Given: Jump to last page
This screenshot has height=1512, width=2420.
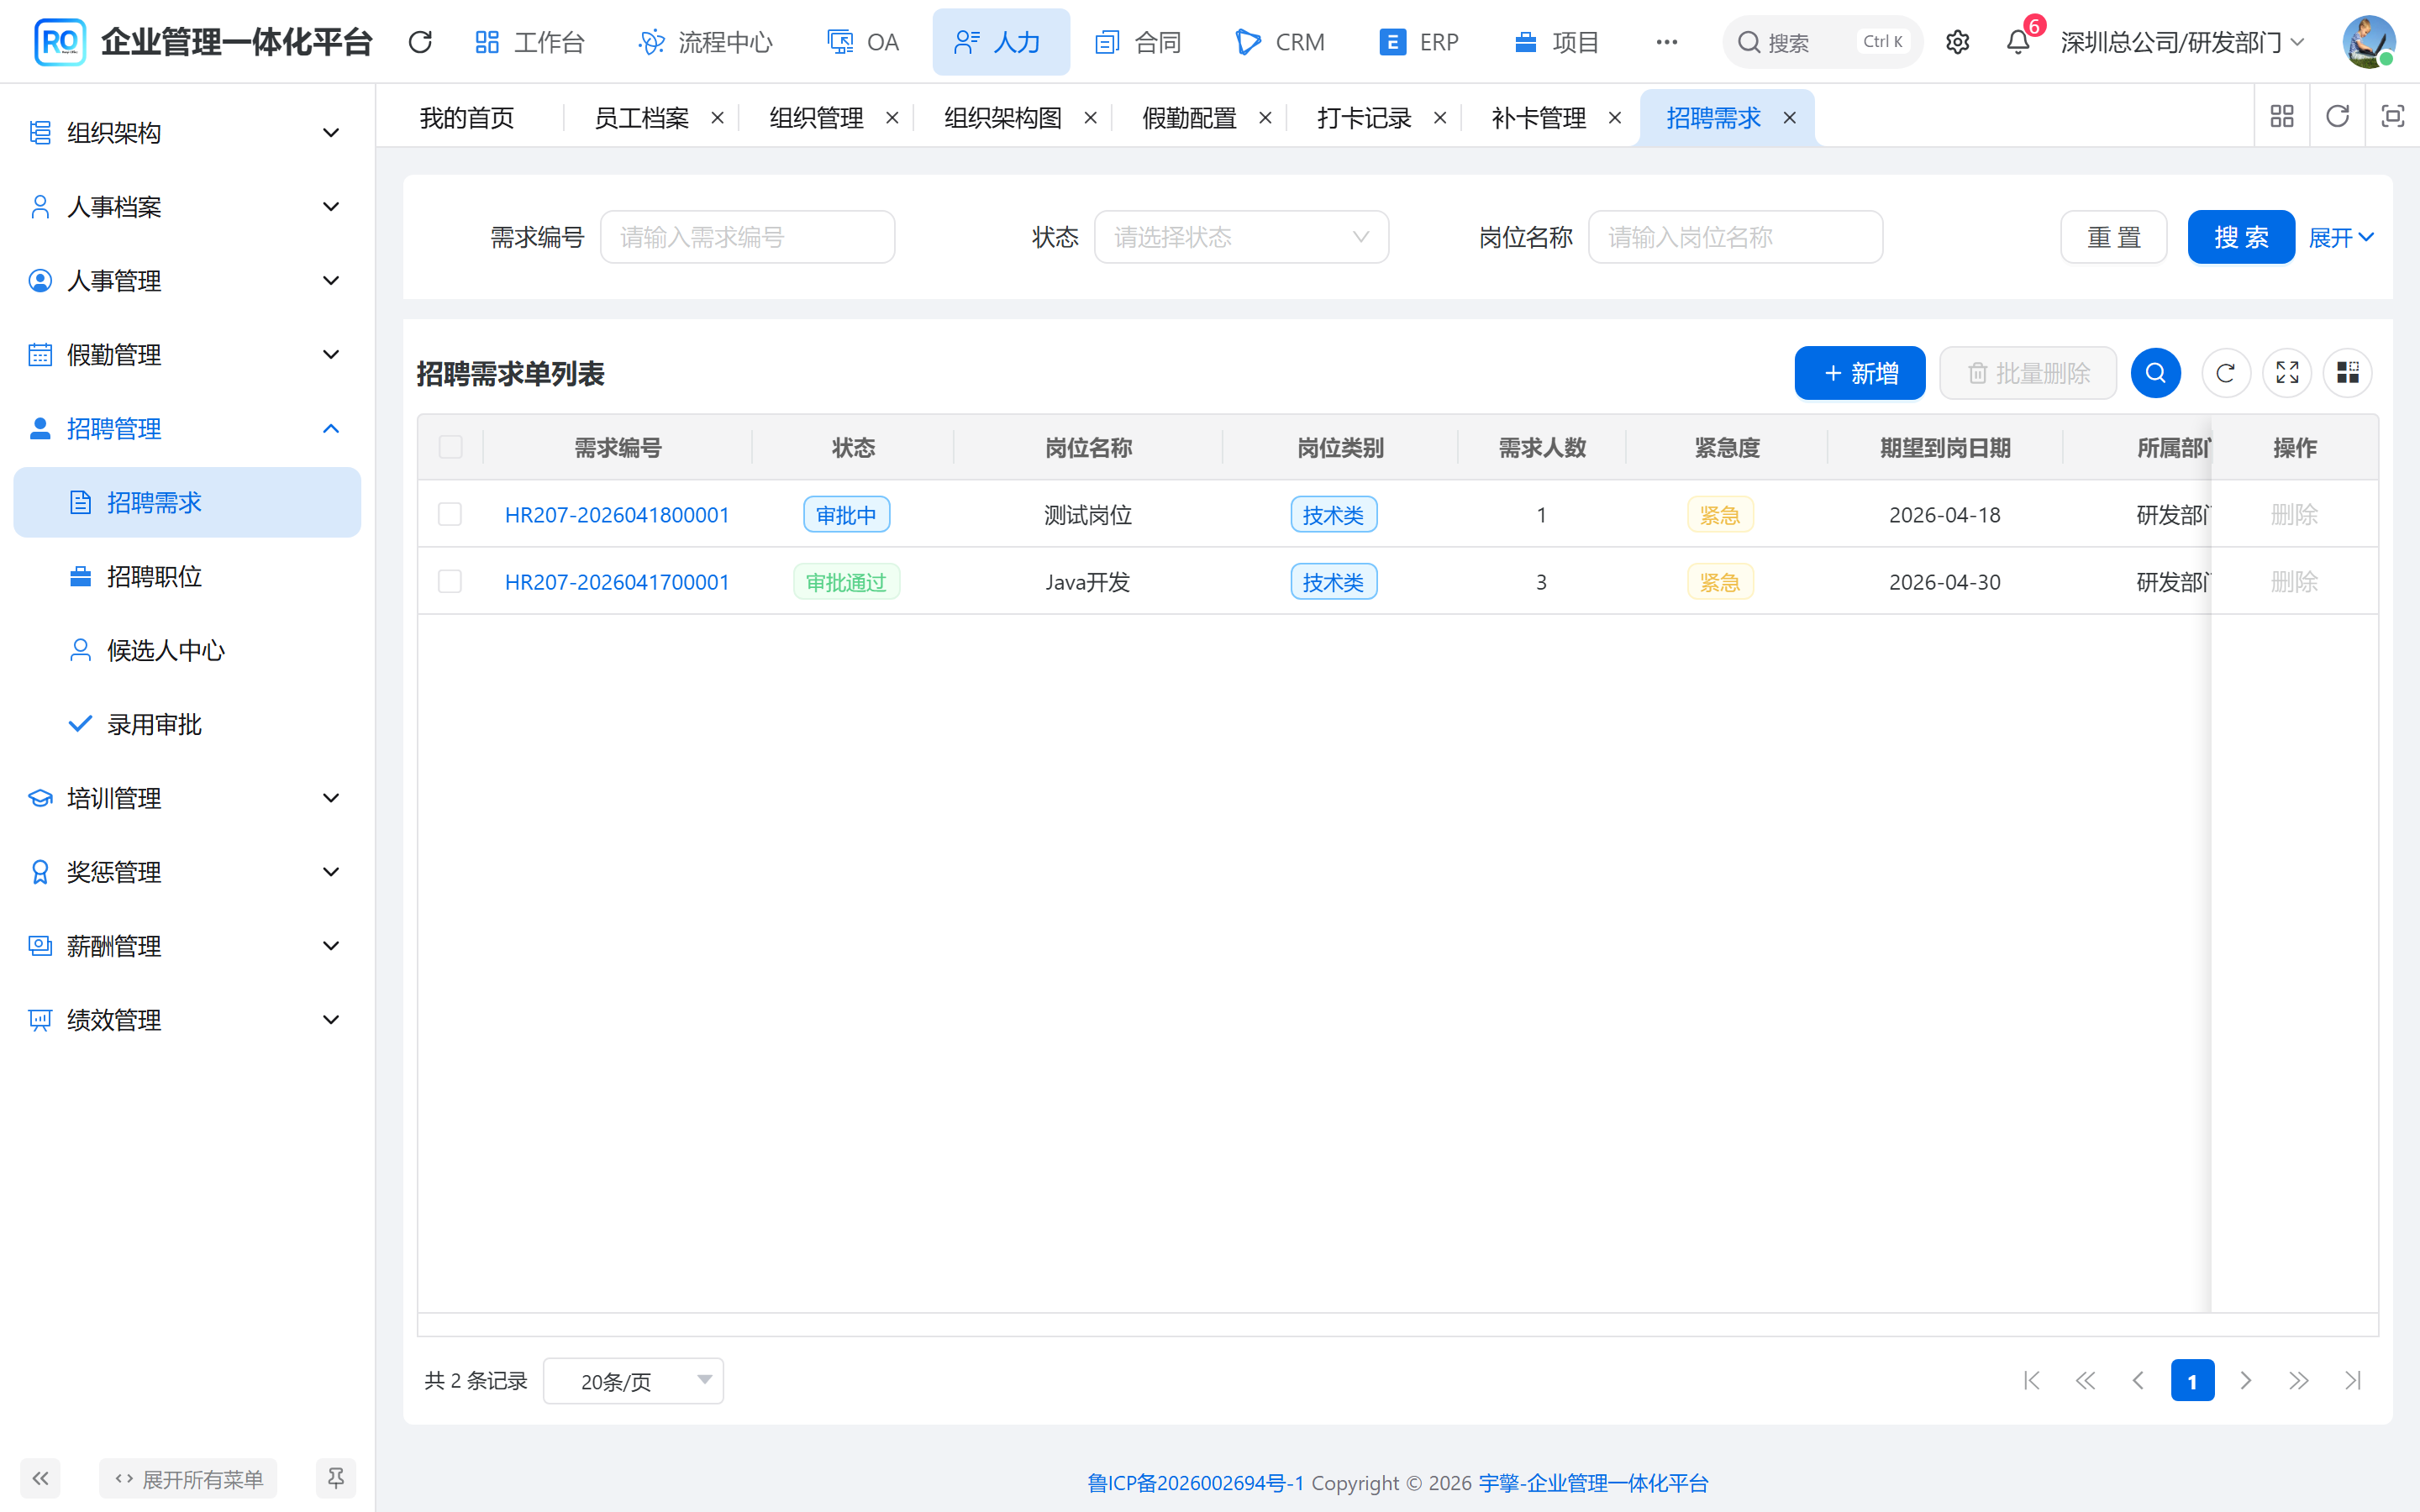Looking at the screenshot, I should tap(2352, 1381).
